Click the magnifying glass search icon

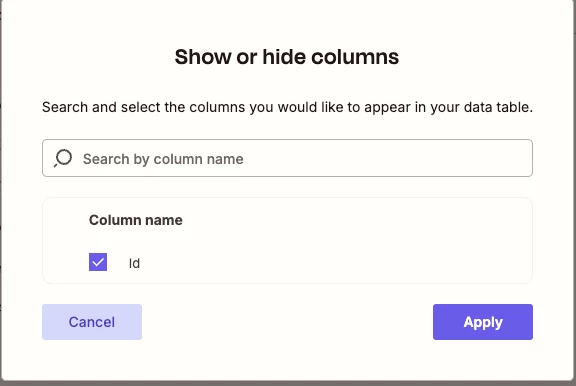(63, 158)
